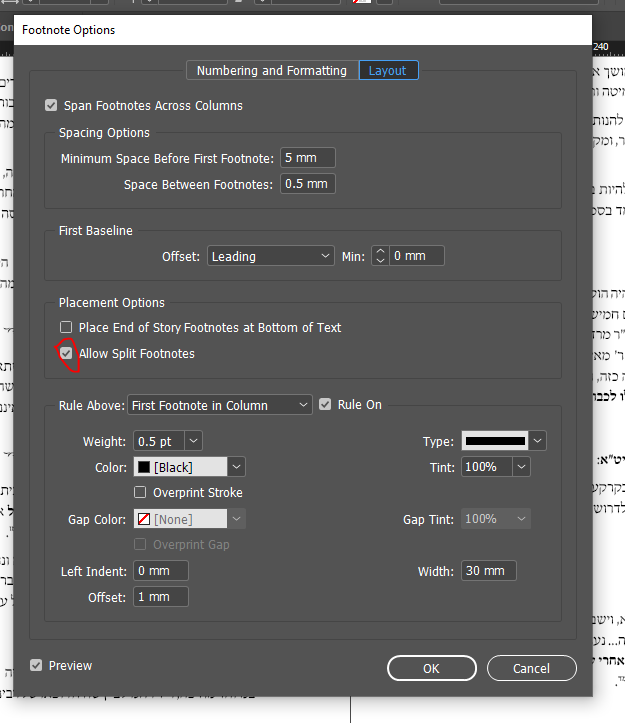Click First Baseline Min value field
625x723 pixels.
coord(417,256)
